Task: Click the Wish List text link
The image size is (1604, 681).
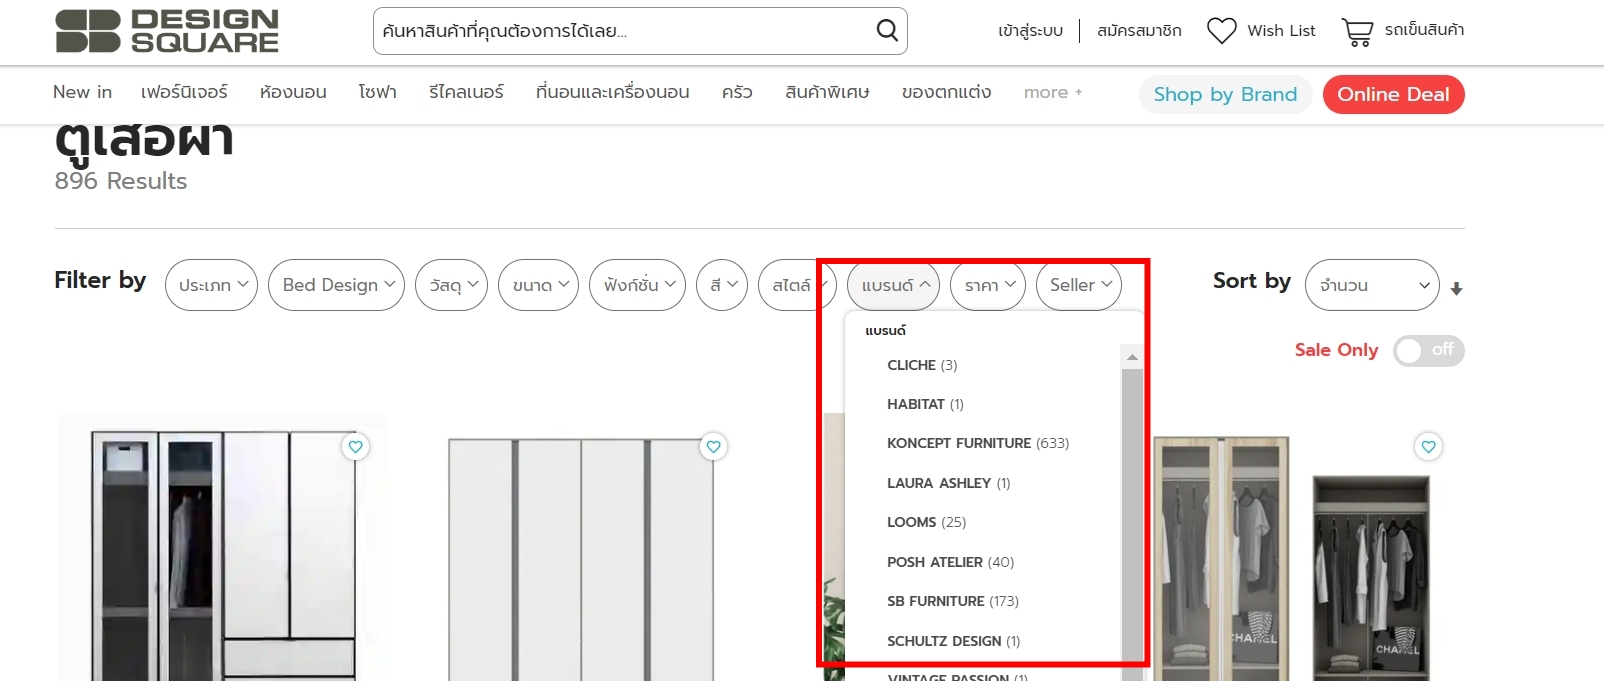Action: [1281, 31]
